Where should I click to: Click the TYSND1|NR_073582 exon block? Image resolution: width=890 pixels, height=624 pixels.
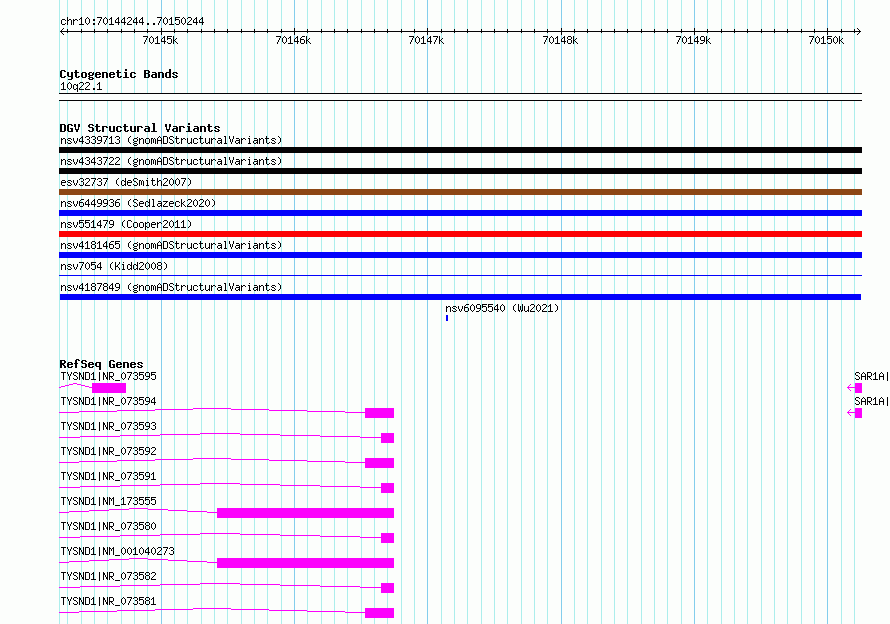point(387,588)
